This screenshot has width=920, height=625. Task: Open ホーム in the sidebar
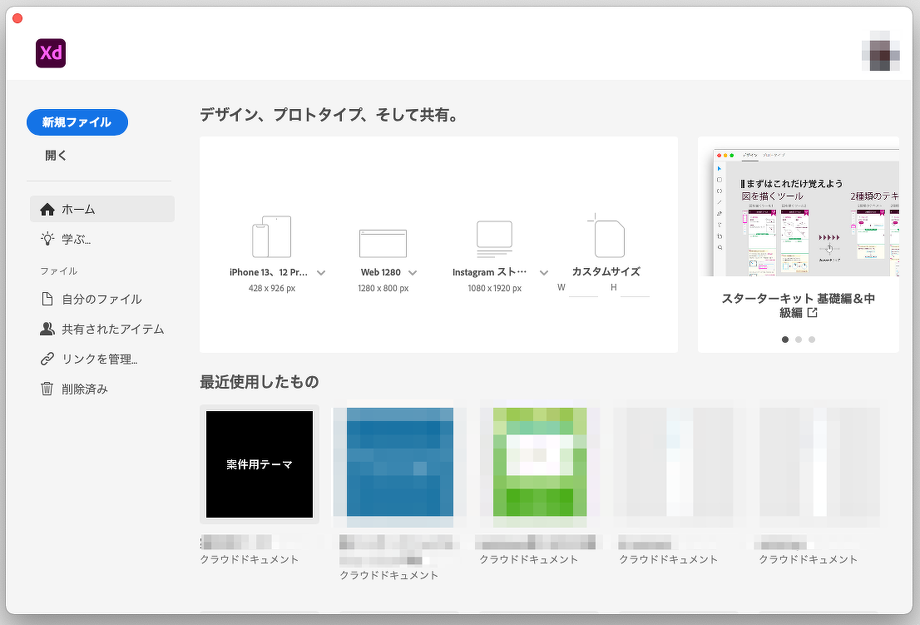click(x=78, y=208)
